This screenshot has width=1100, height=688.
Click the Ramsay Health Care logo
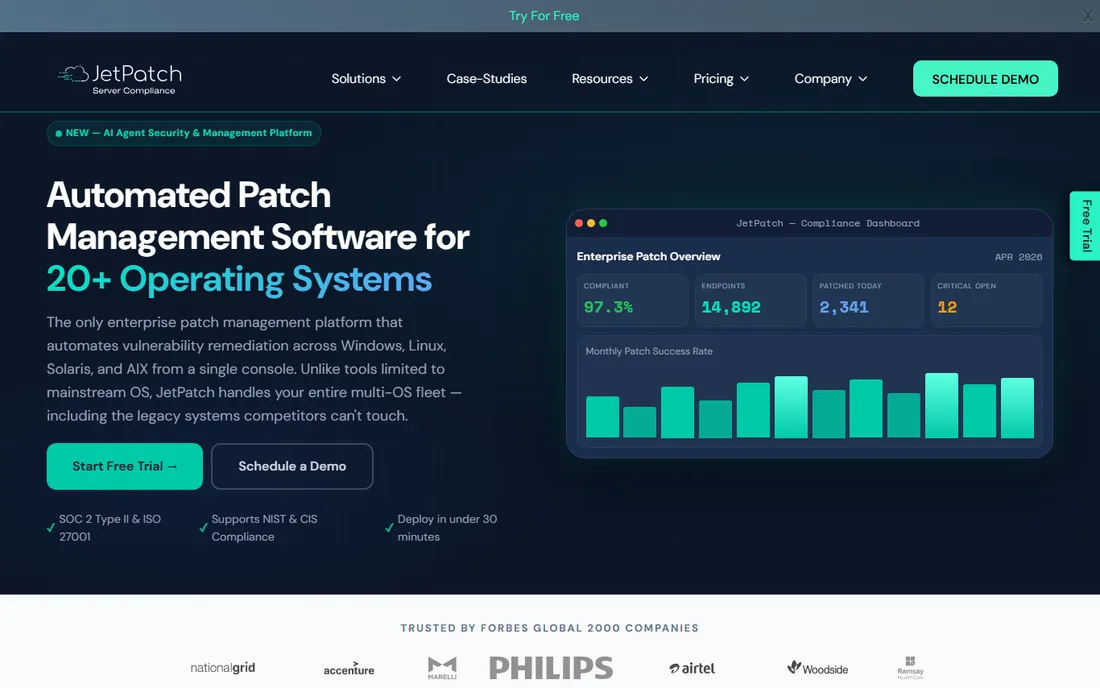(x=910, y=668)
